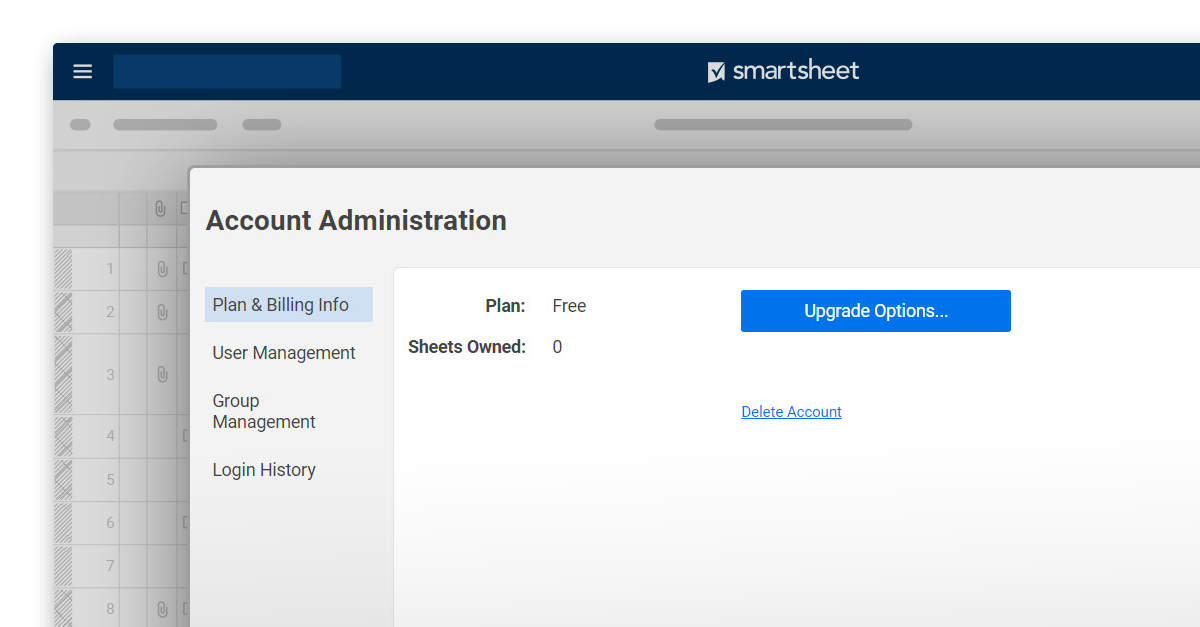This screenshot has height=627, width=1200.
Task: Click the dark blue field beside hamburger menu
Action: coord(227,72)
